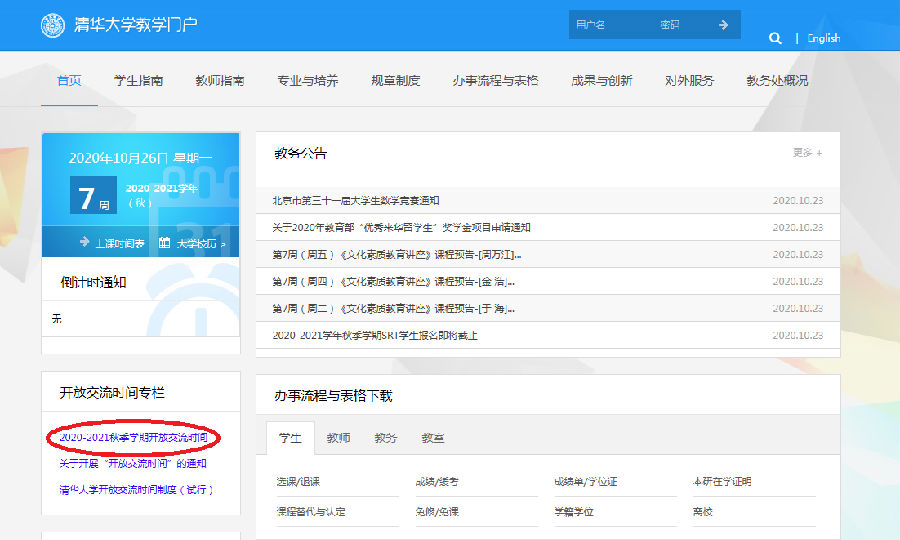Click the login arrow button

(723, 25)
